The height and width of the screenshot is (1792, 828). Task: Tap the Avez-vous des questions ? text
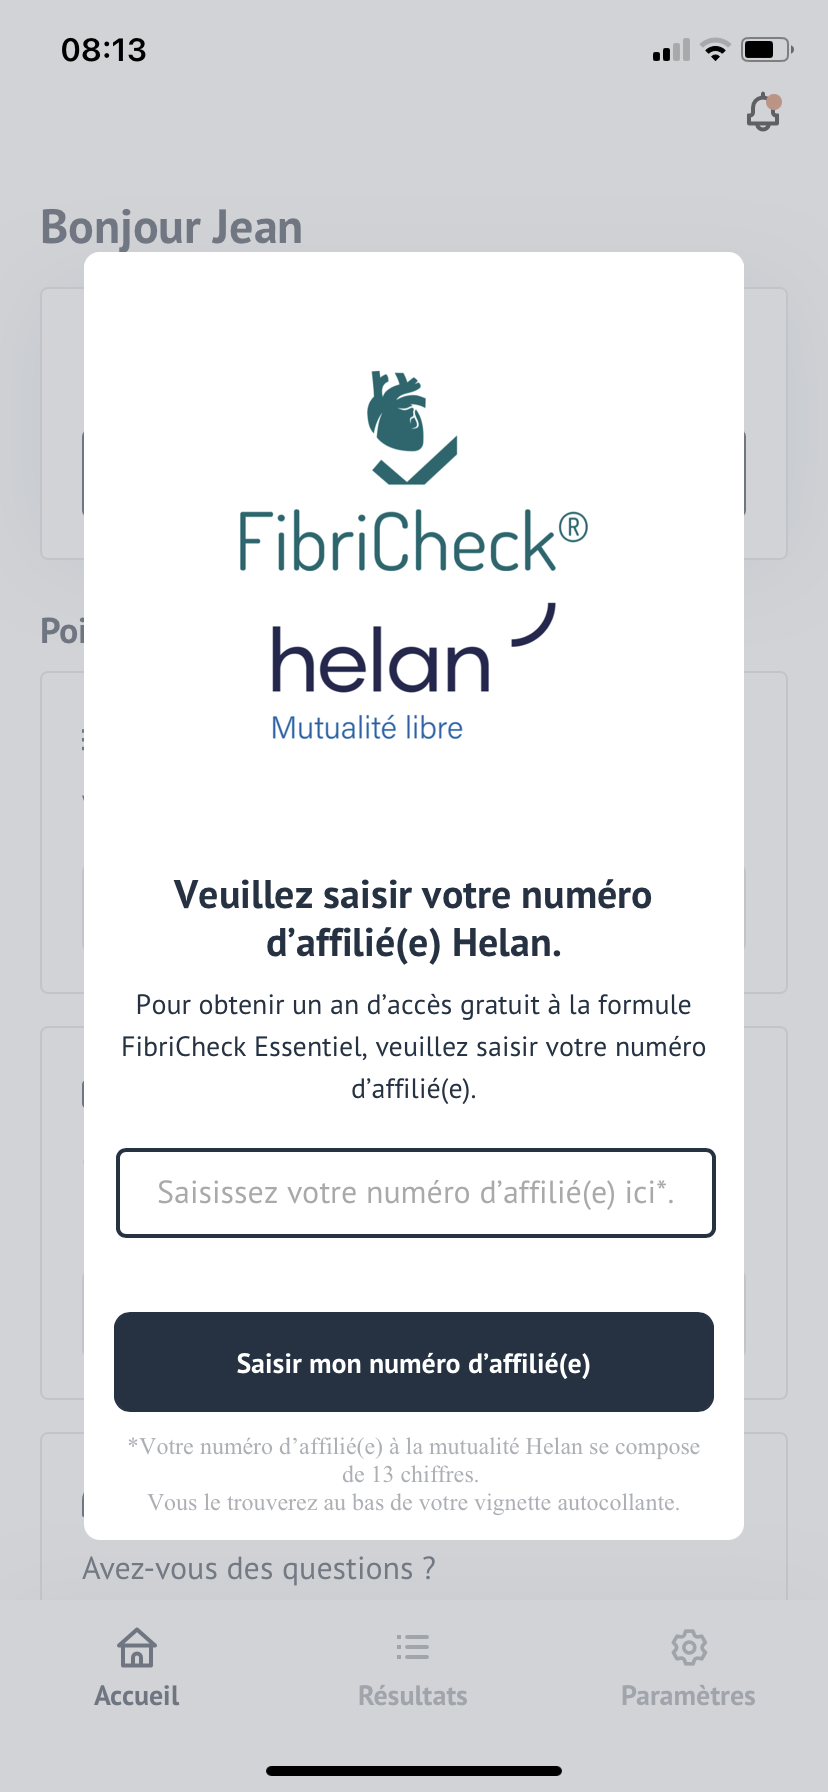259,1569
